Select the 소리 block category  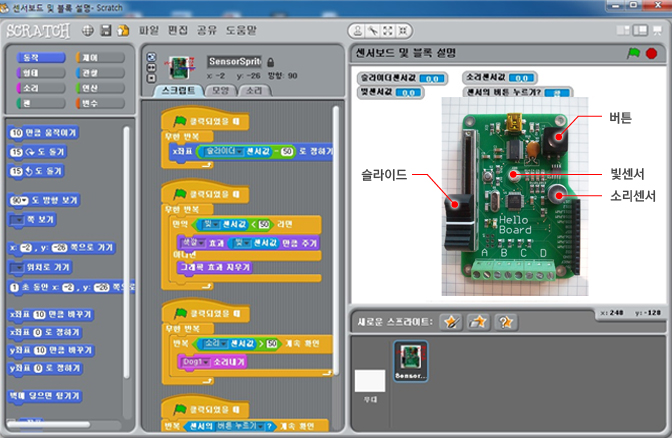(41, 88)
